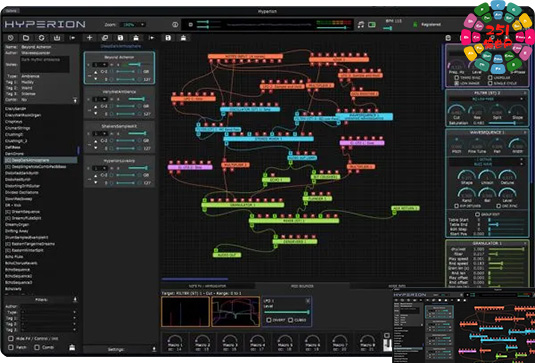Click the GRANULATOR 1 node in graph
This screenshot has width=535, height=363.
(x=243, y=205)
